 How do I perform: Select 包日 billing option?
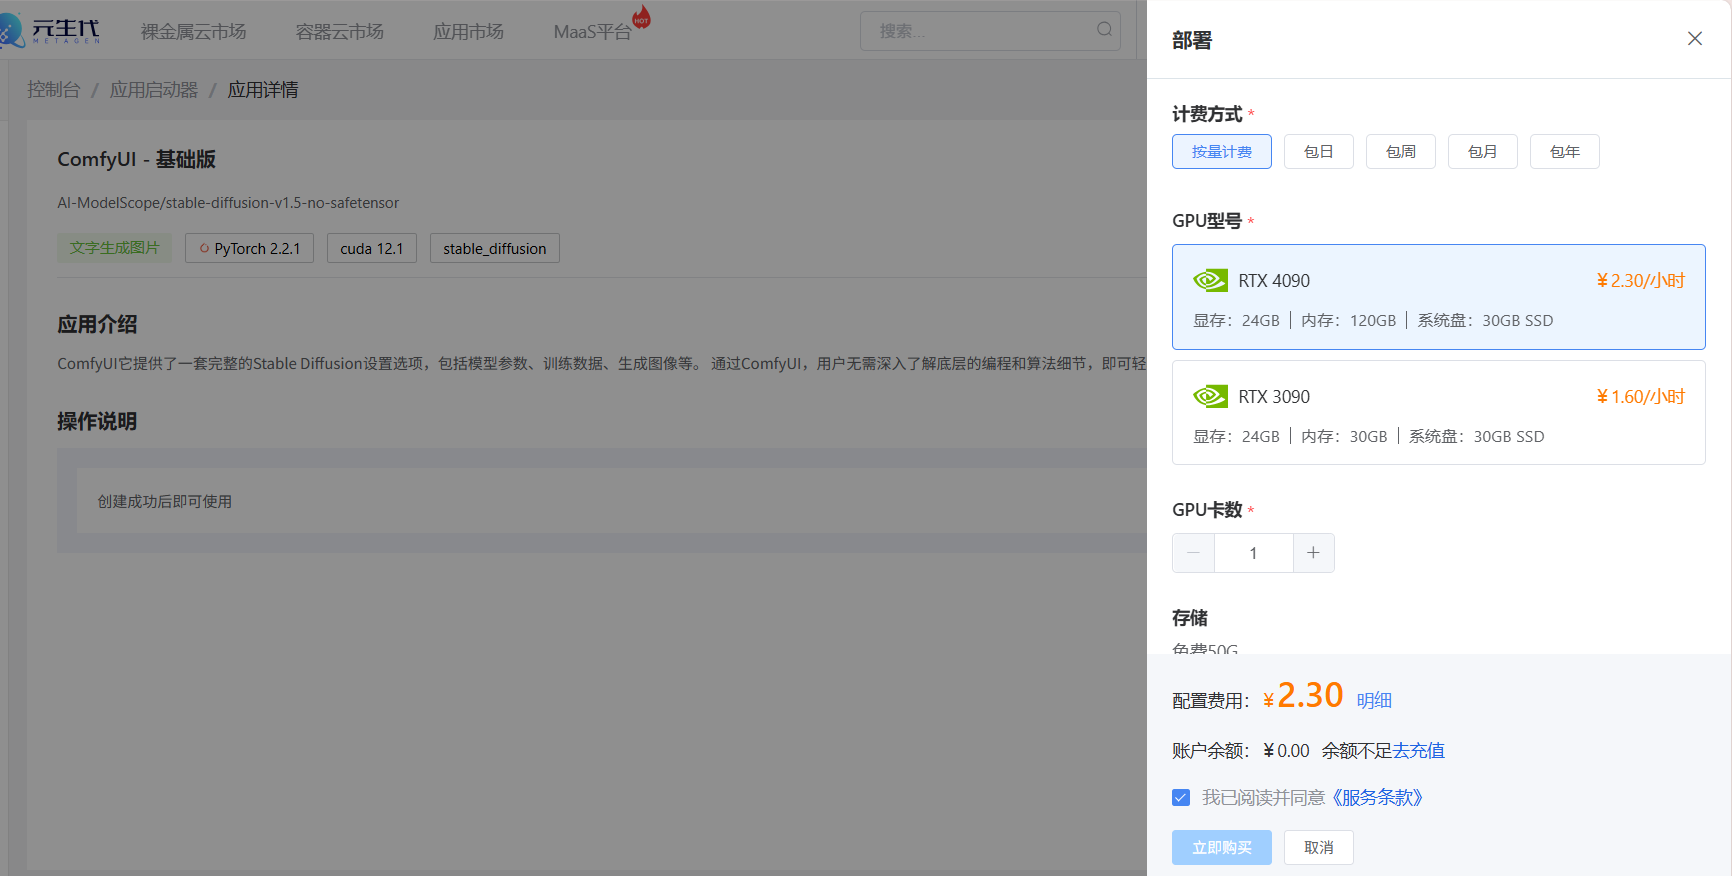(x=1318, y=152)
